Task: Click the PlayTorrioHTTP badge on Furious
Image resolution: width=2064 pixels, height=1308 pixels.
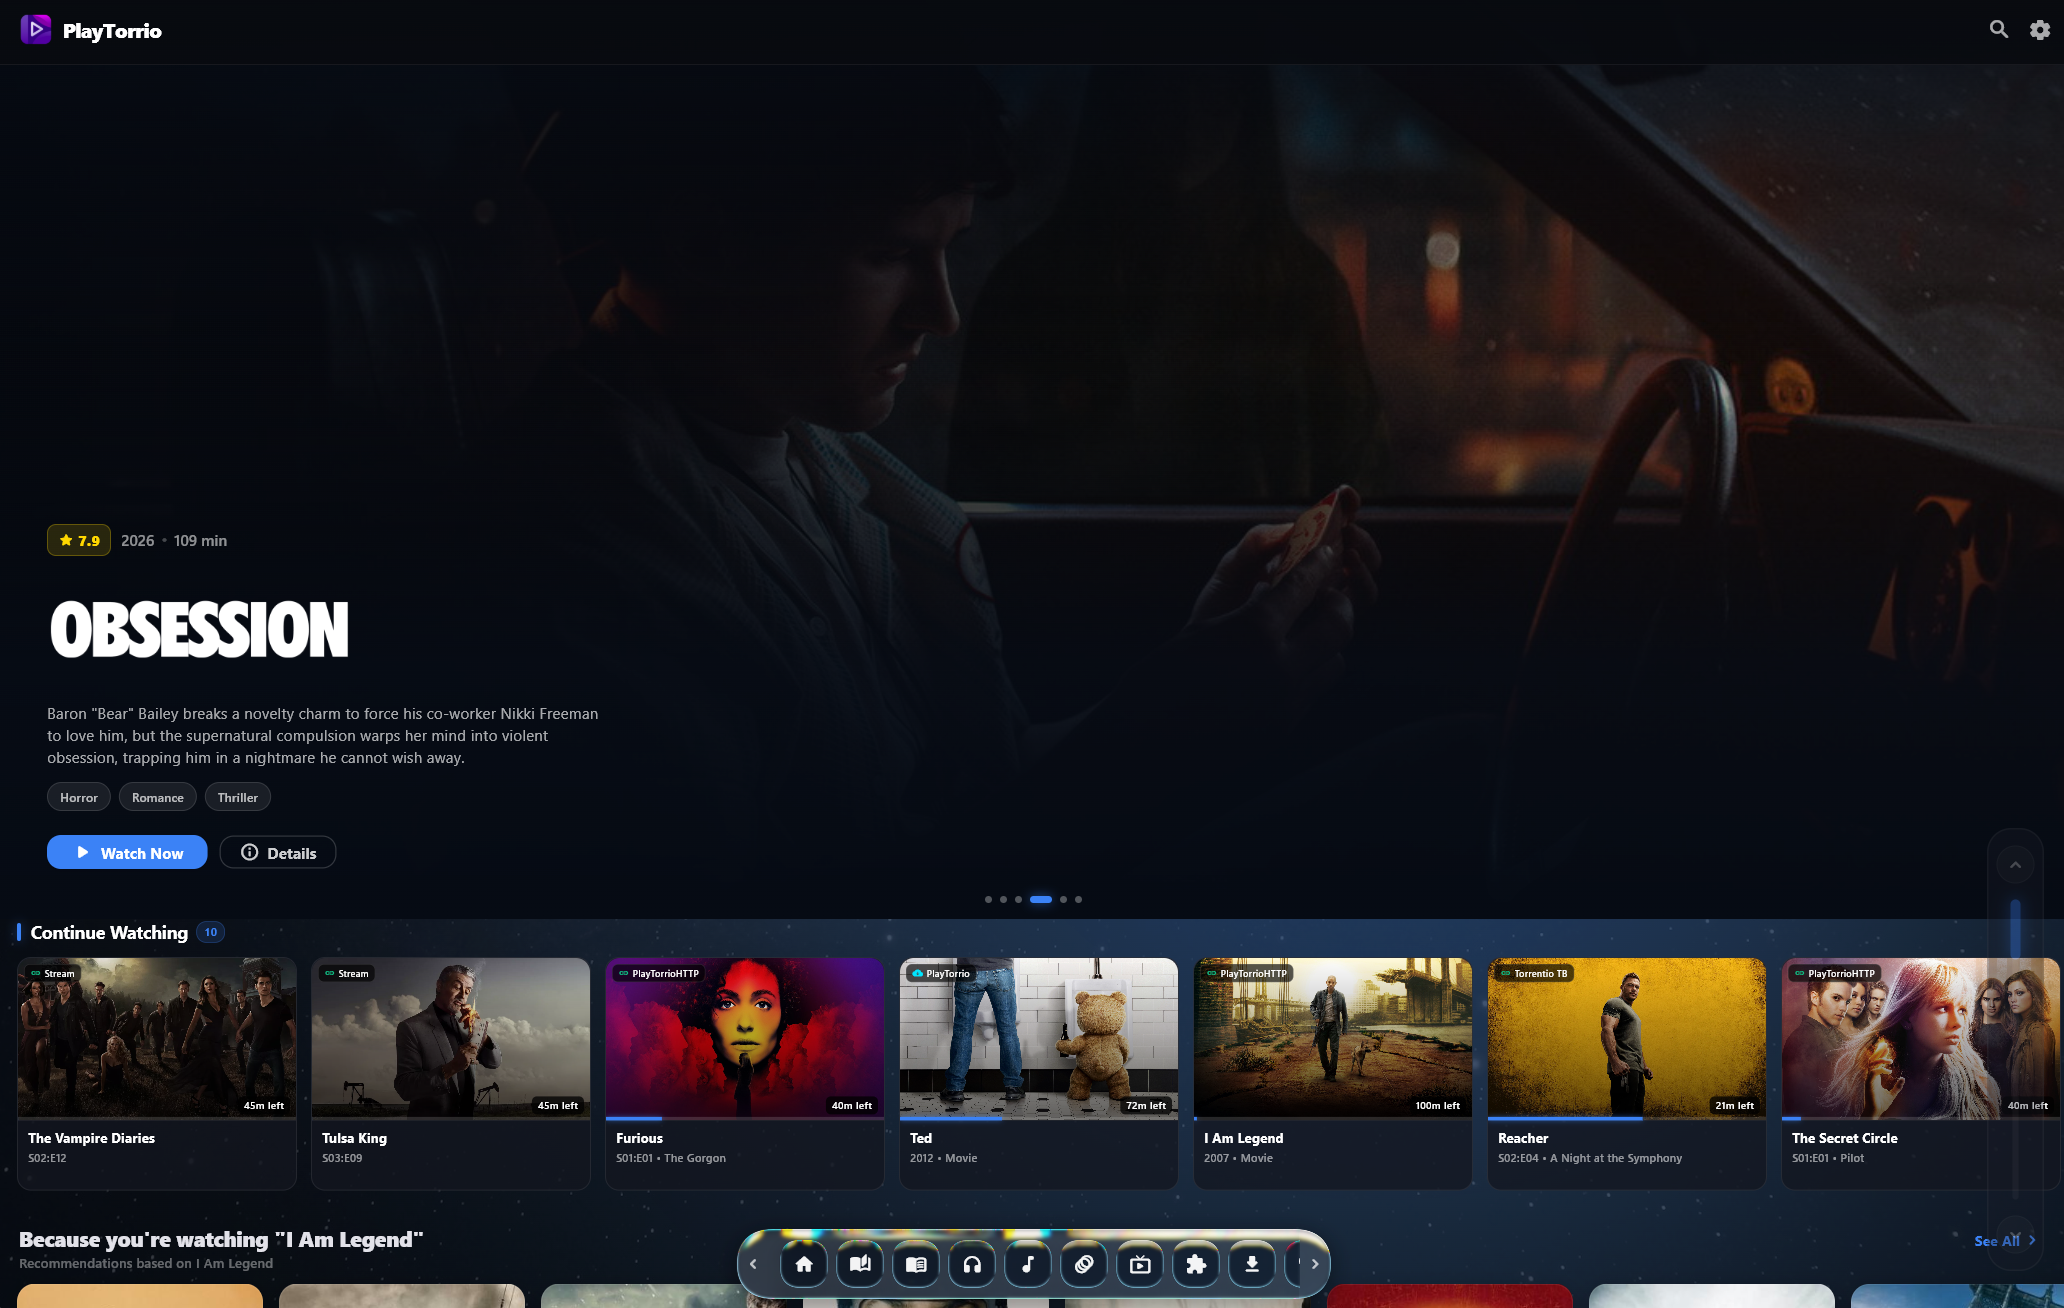Action: coord(659,973)
